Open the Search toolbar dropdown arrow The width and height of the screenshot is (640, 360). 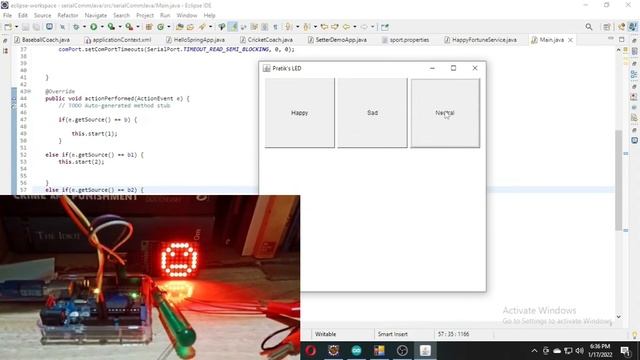tap(211, 27)
